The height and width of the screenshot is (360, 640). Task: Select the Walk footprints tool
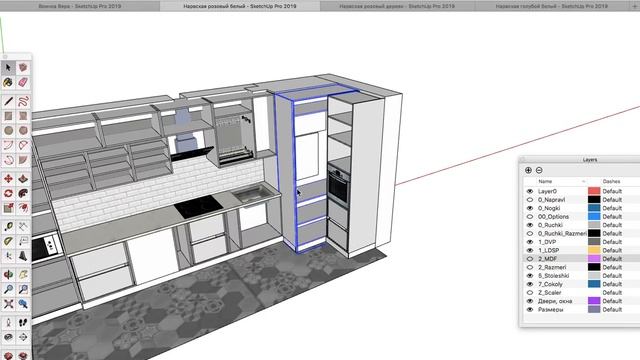click(x=23, y=322)
